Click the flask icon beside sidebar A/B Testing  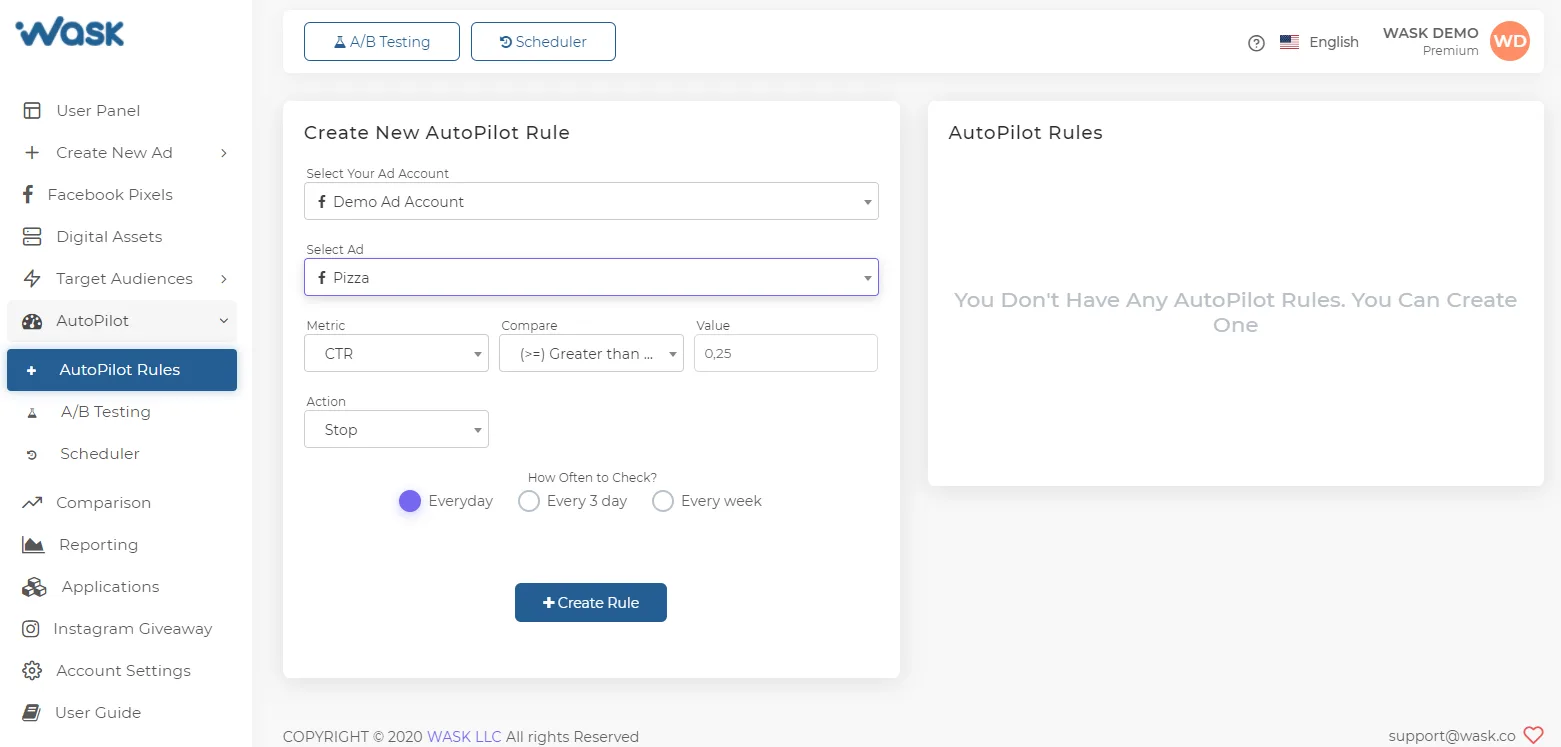(32, 412)
